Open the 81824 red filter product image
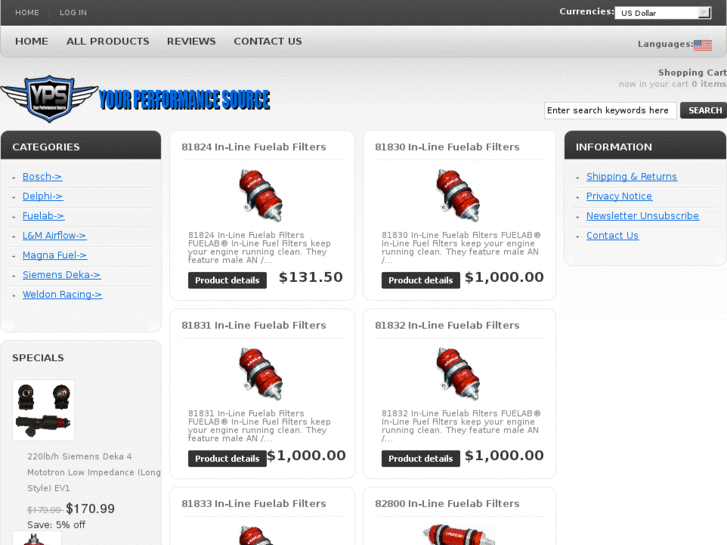This screenshot has height=545, width=727. click(x=261, y=195)
